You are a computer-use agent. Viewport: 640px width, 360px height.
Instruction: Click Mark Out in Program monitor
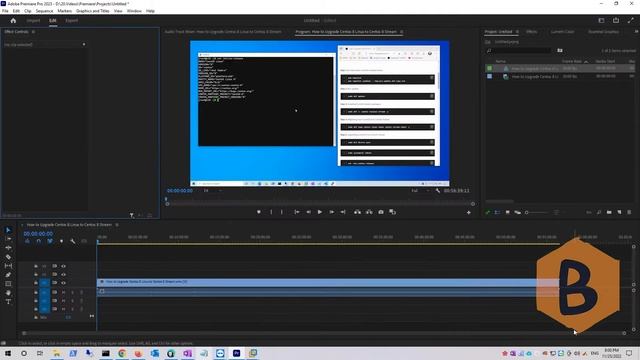click(282, 212)
